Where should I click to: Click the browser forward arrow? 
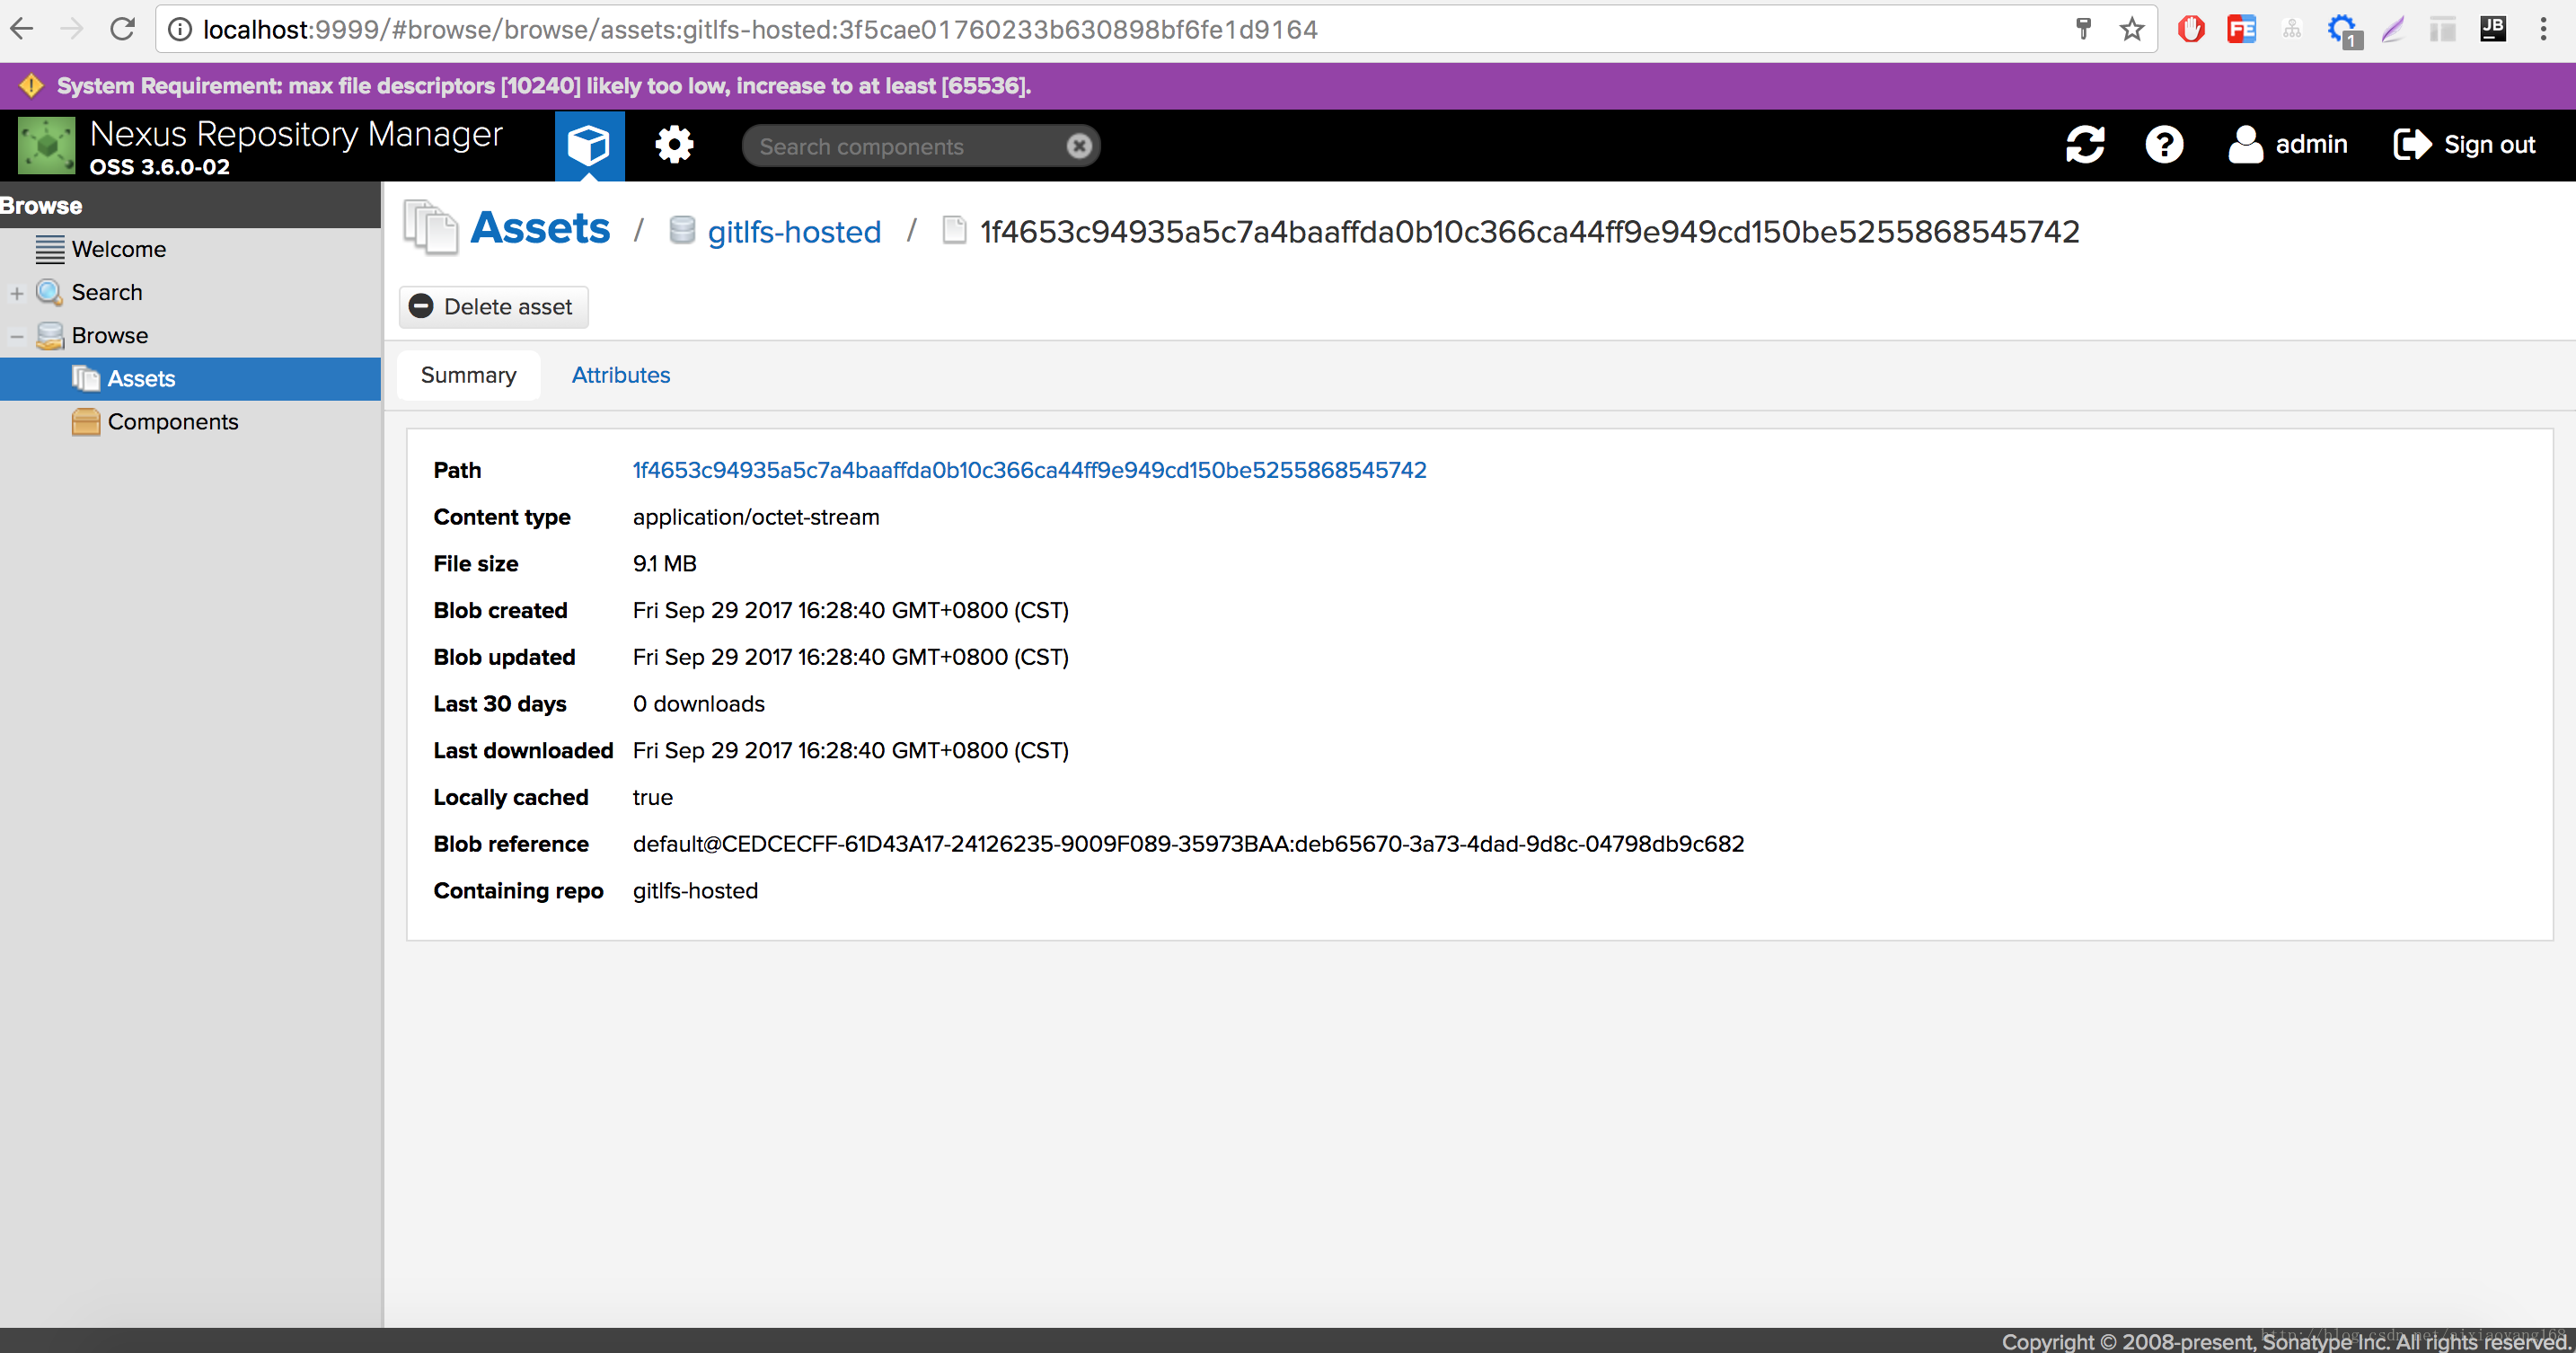pos(72,30)
